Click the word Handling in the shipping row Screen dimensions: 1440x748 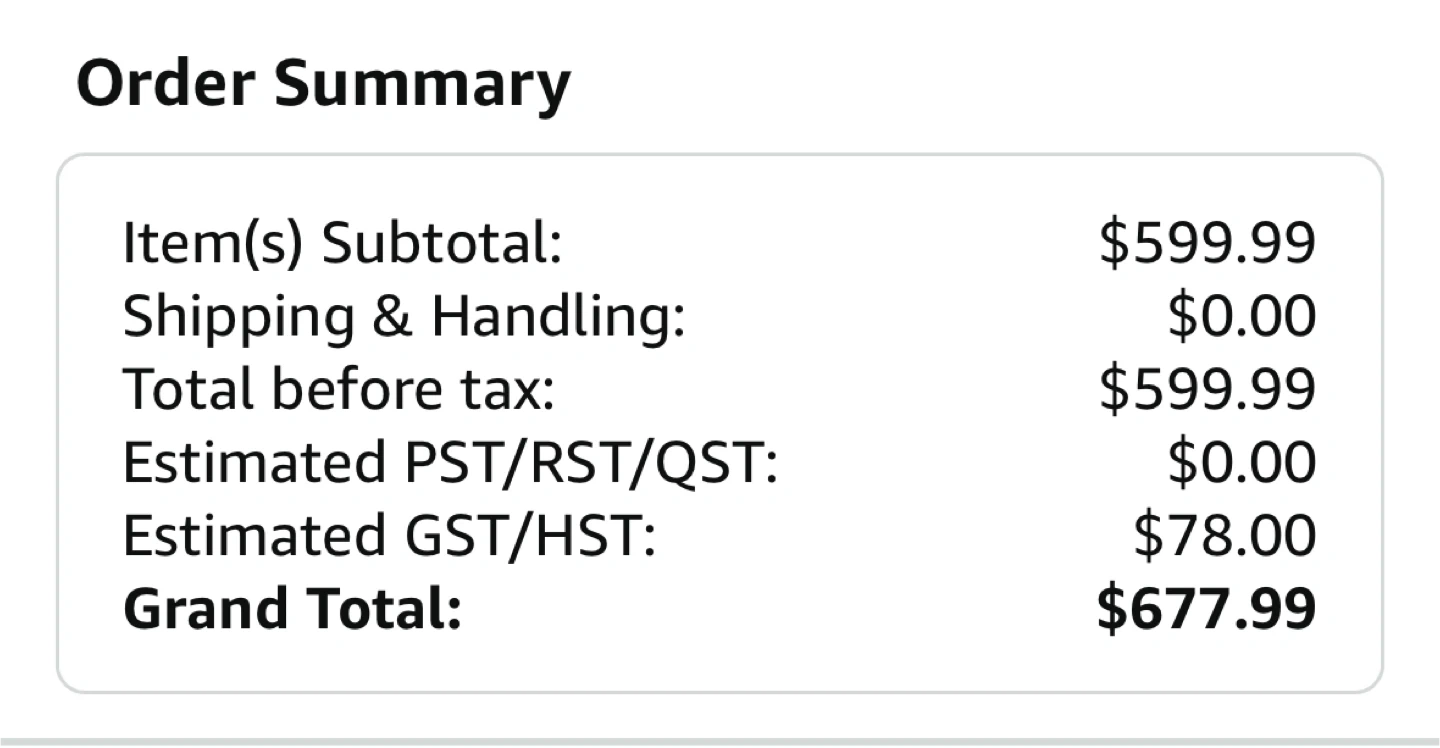coord(558,317)
